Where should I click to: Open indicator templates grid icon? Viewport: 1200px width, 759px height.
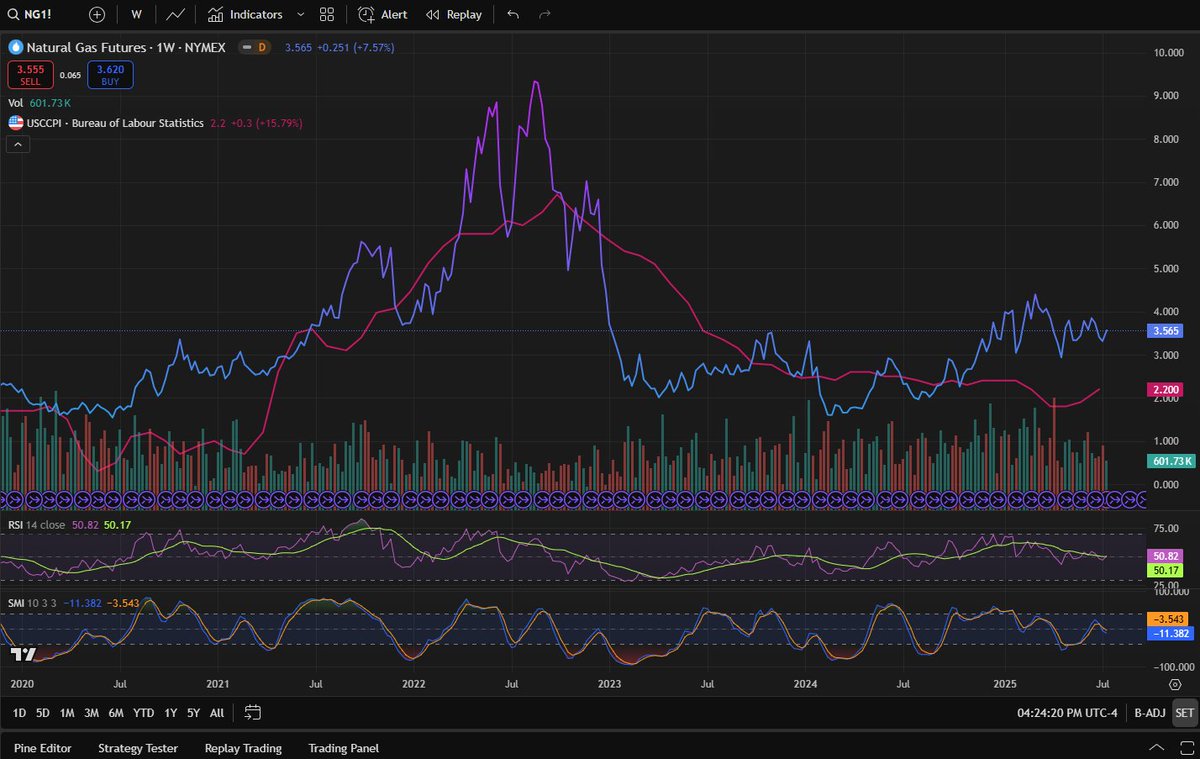pyautogui.click(x=327, y=14)
